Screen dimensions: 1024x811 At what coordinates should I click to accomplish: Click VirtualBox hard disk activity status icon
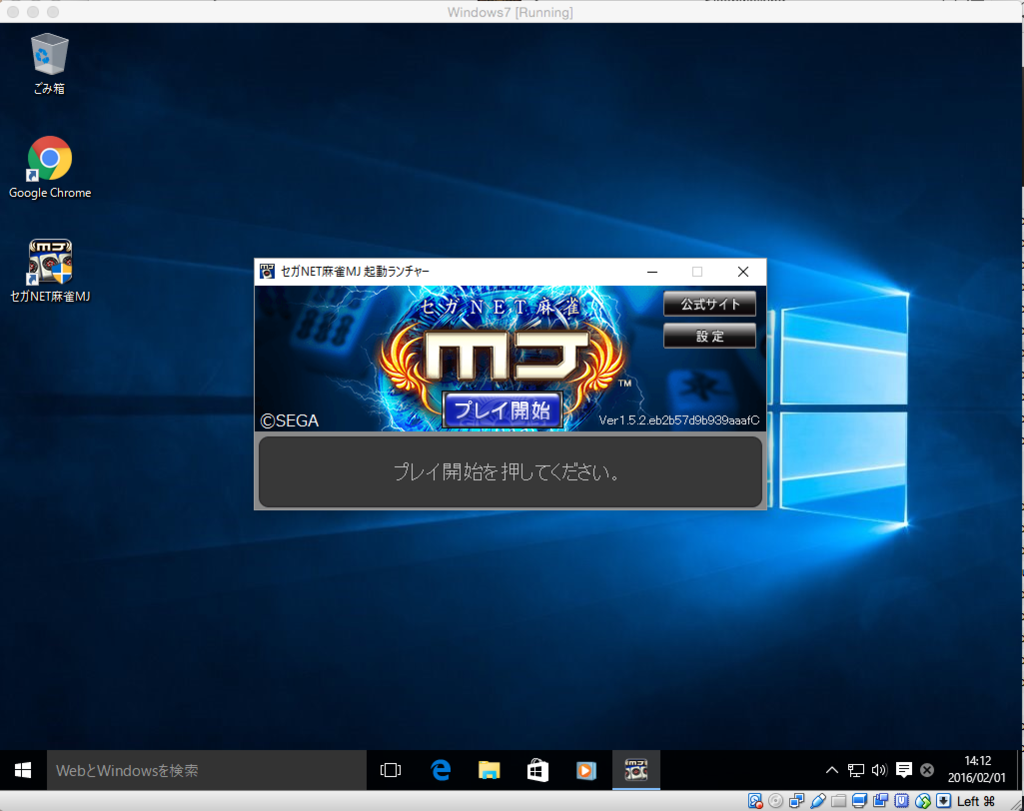755,801
